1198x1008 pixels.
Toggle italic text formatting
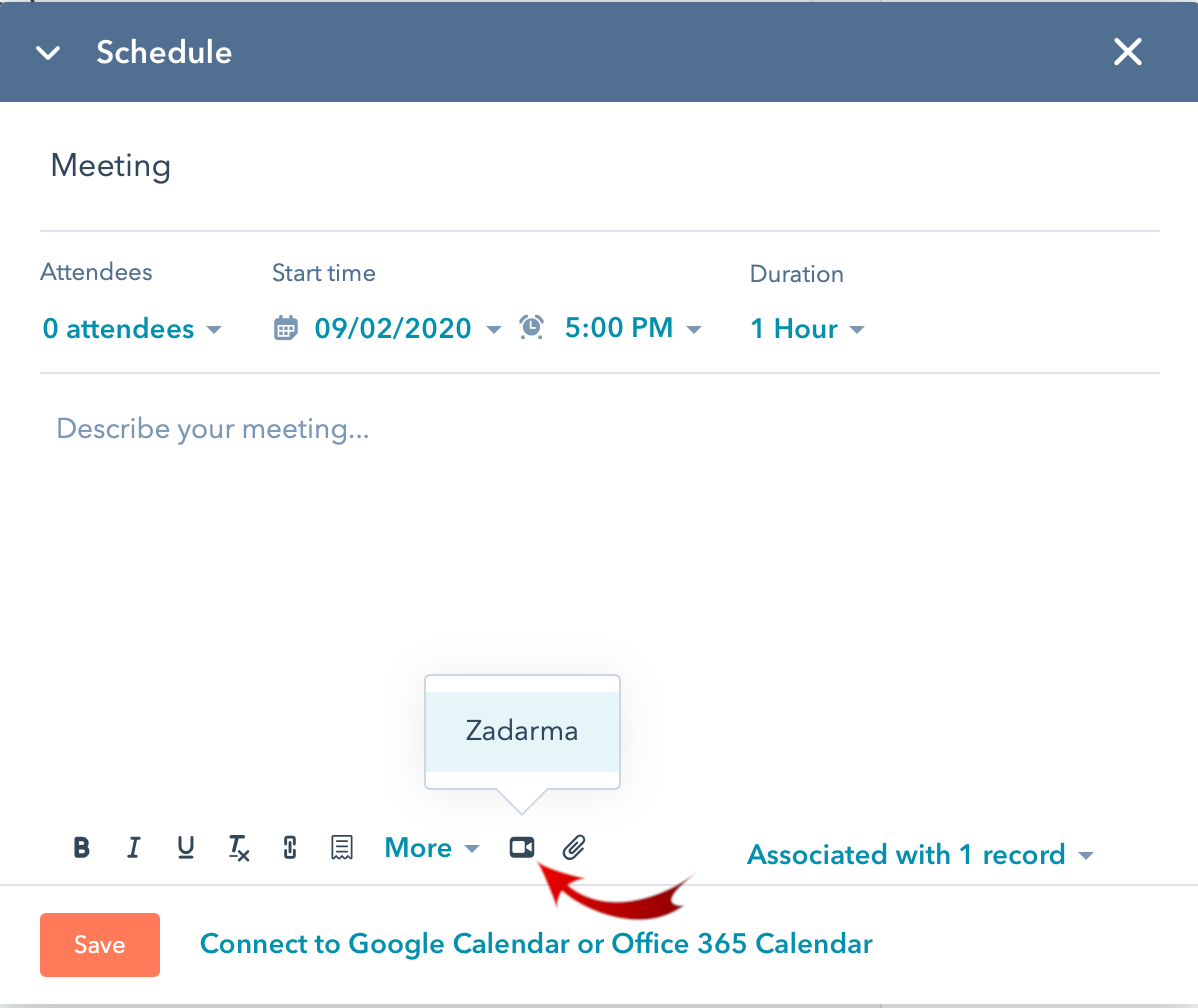134,848
